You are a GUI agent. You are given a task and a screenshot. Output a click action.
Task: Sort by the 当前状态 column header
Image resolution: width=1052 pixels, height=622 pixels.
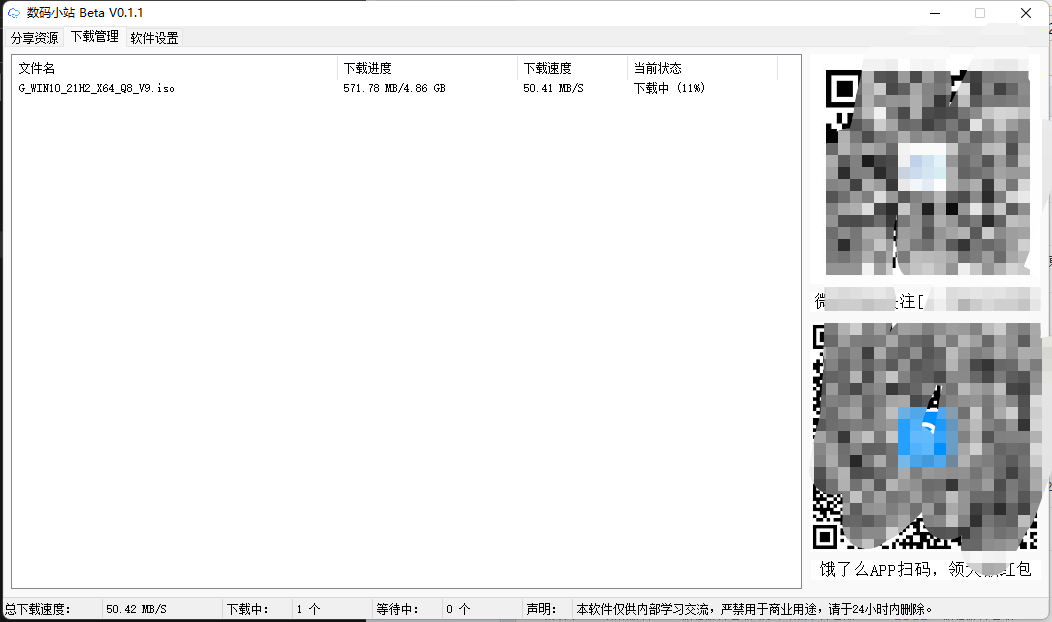pyautogui.click(x=657, y=68)
